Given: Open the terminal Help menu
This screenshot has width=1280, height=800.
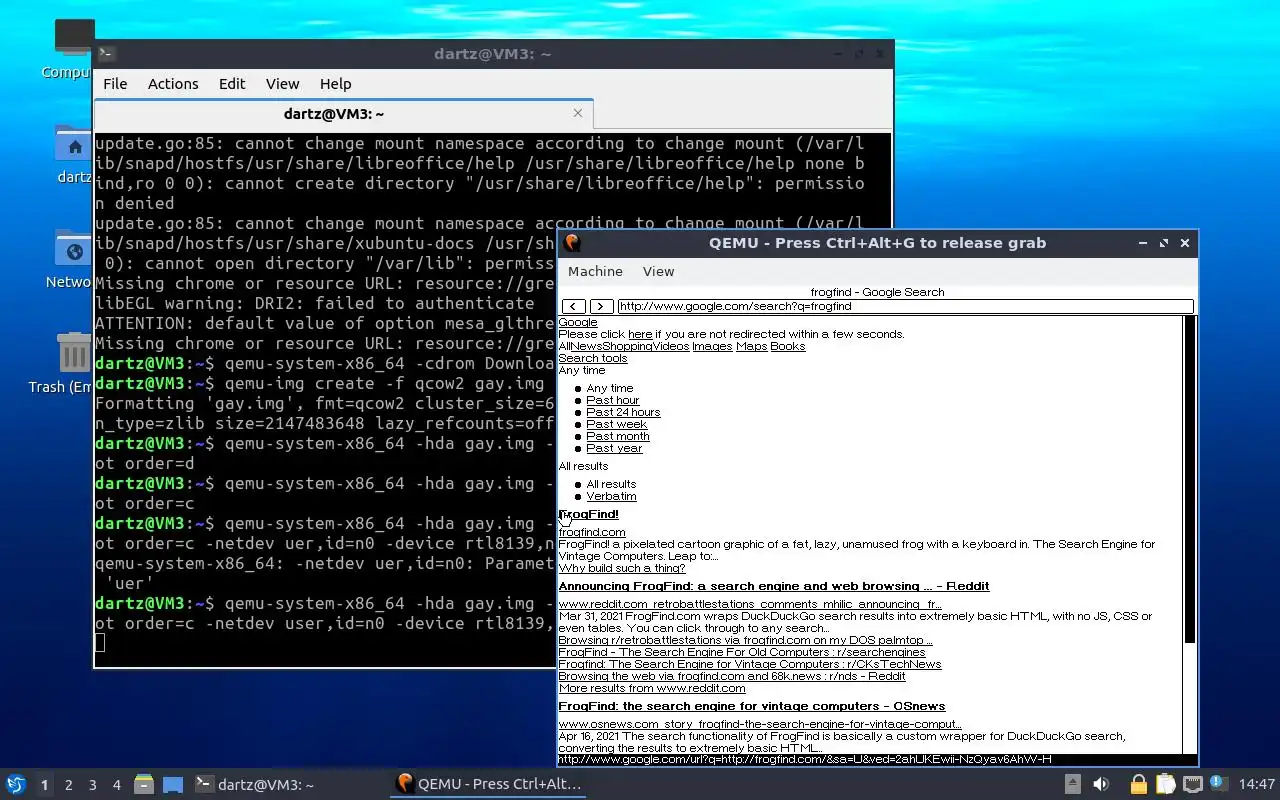Looking at the screenshot, I should click(335, 84).
